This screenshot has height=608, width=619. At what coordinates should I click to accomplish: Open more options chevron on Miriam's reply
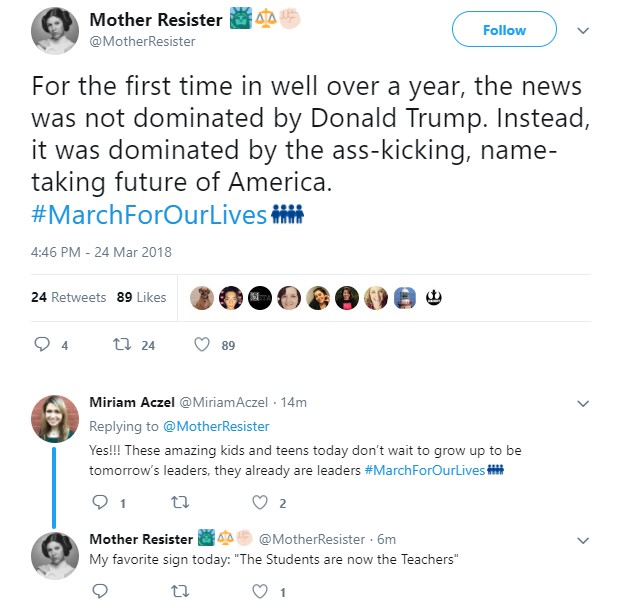point(585,403)
